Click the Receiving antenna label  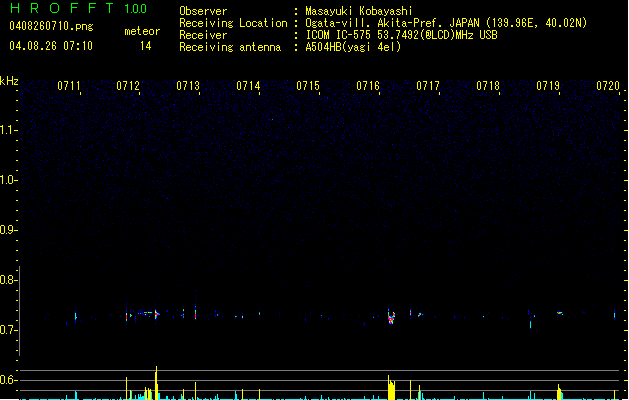230,47
